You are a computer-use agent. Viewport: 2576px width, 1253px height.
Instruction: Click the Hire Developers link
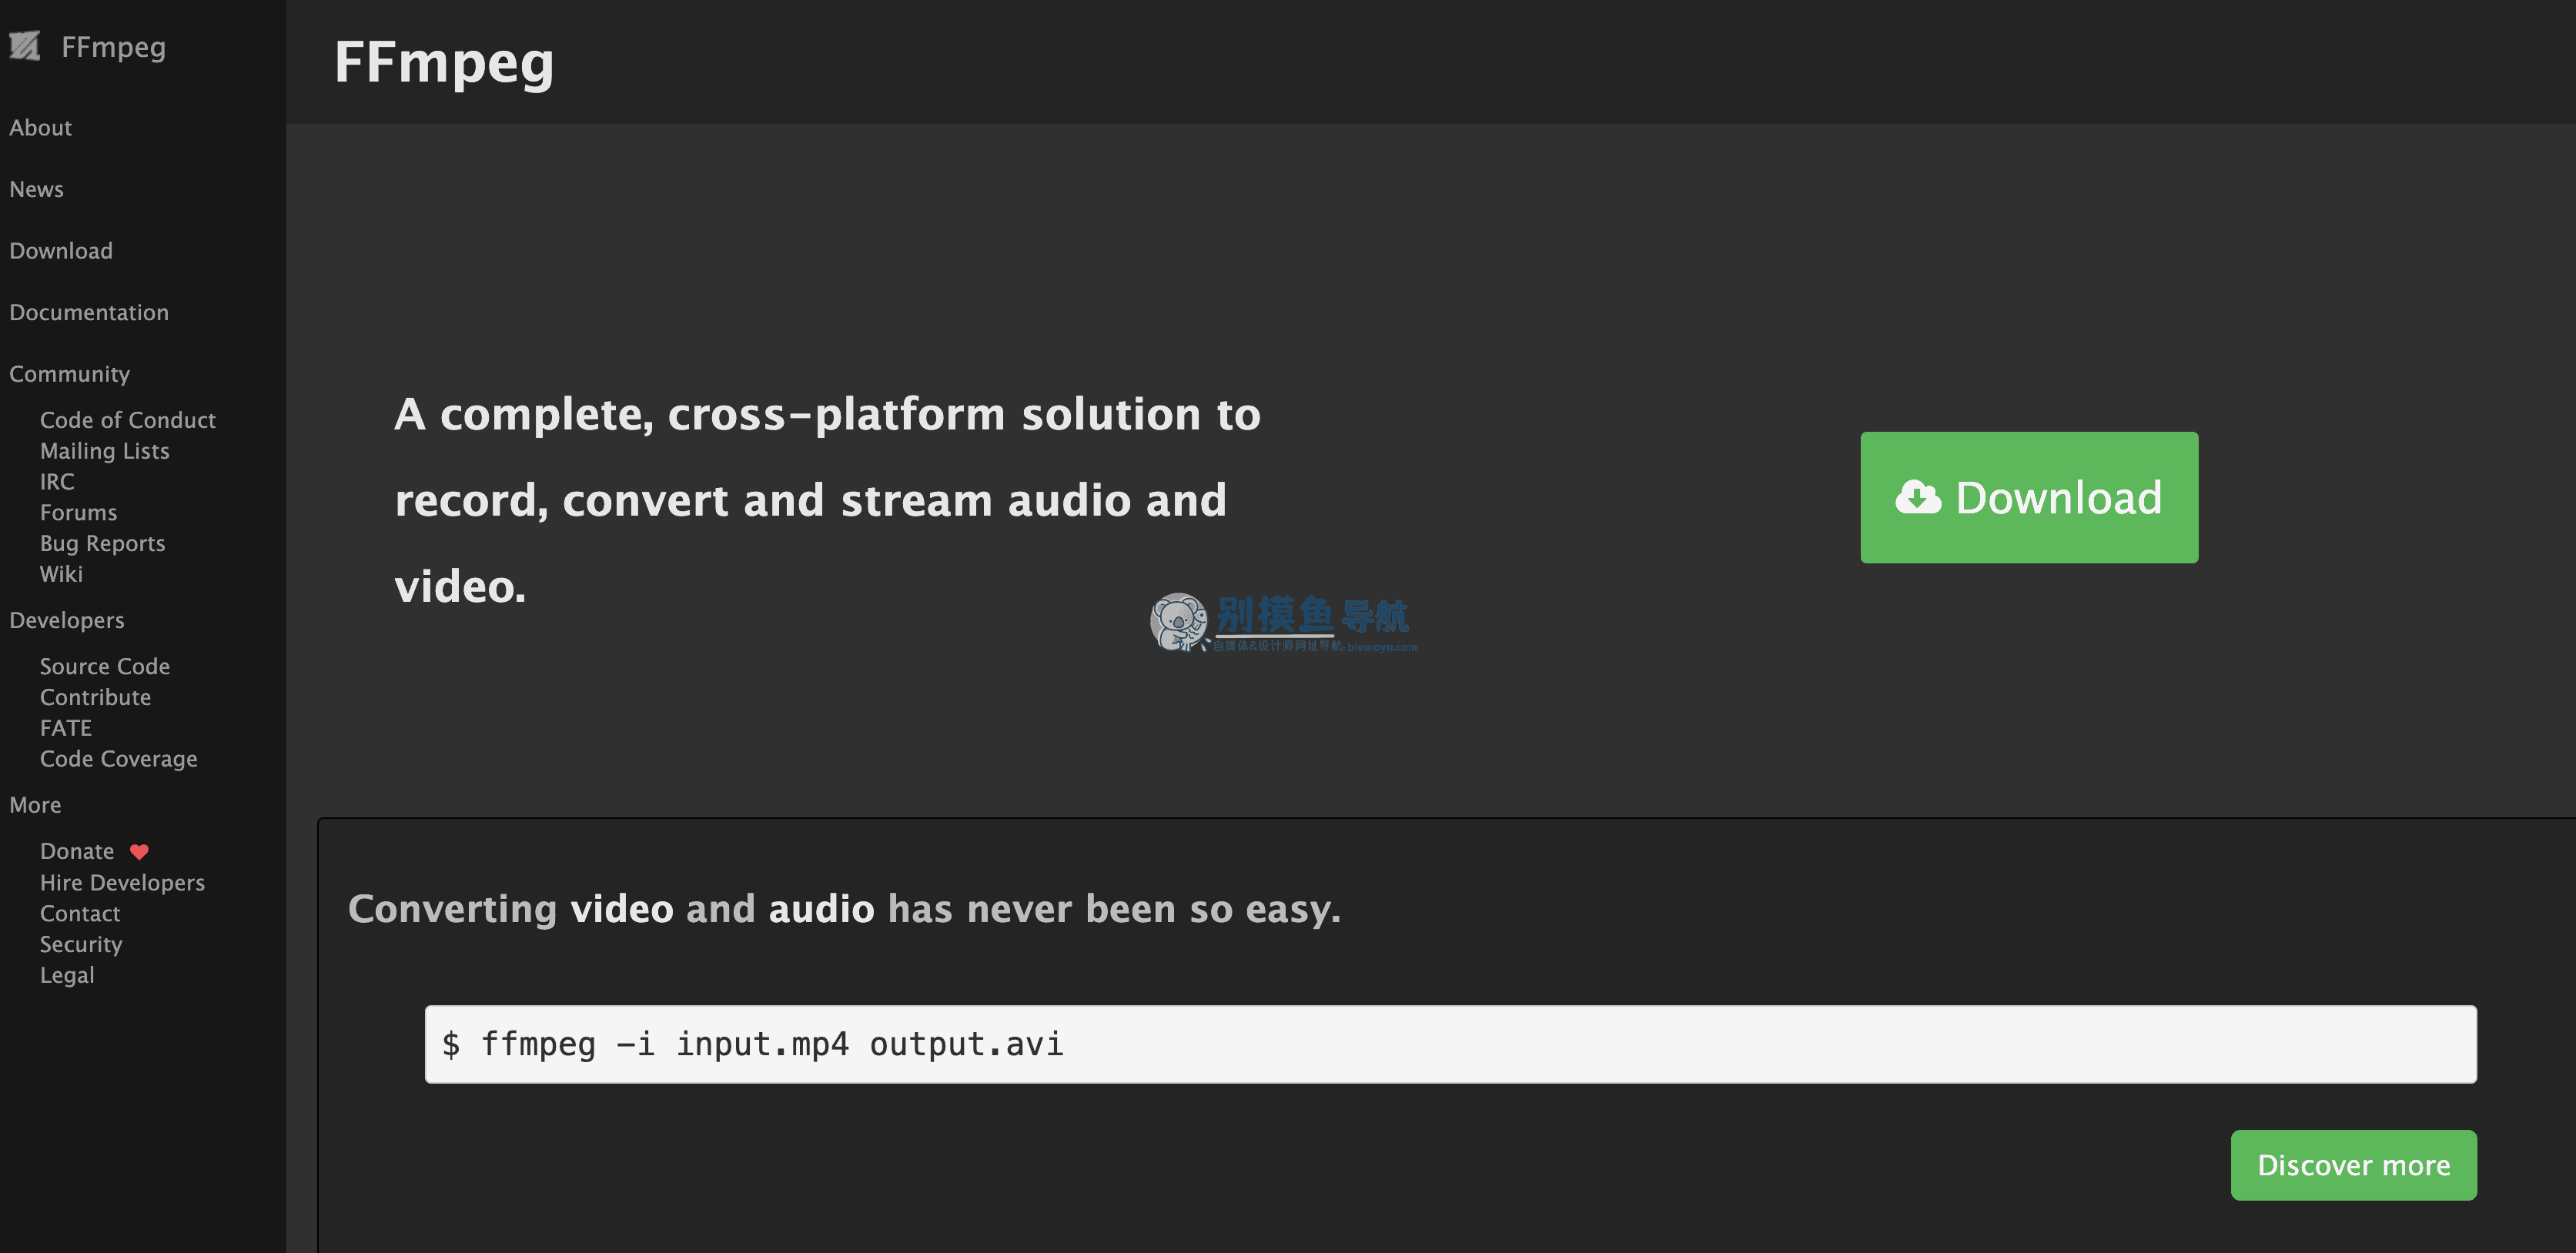[x=123, y=883]
